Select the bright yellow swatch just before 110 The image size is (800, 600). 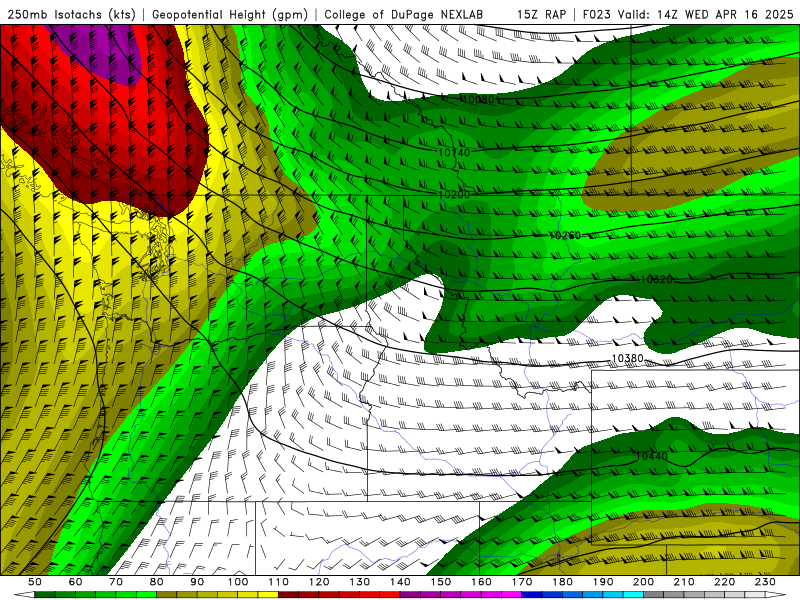(x=268, y=594)
